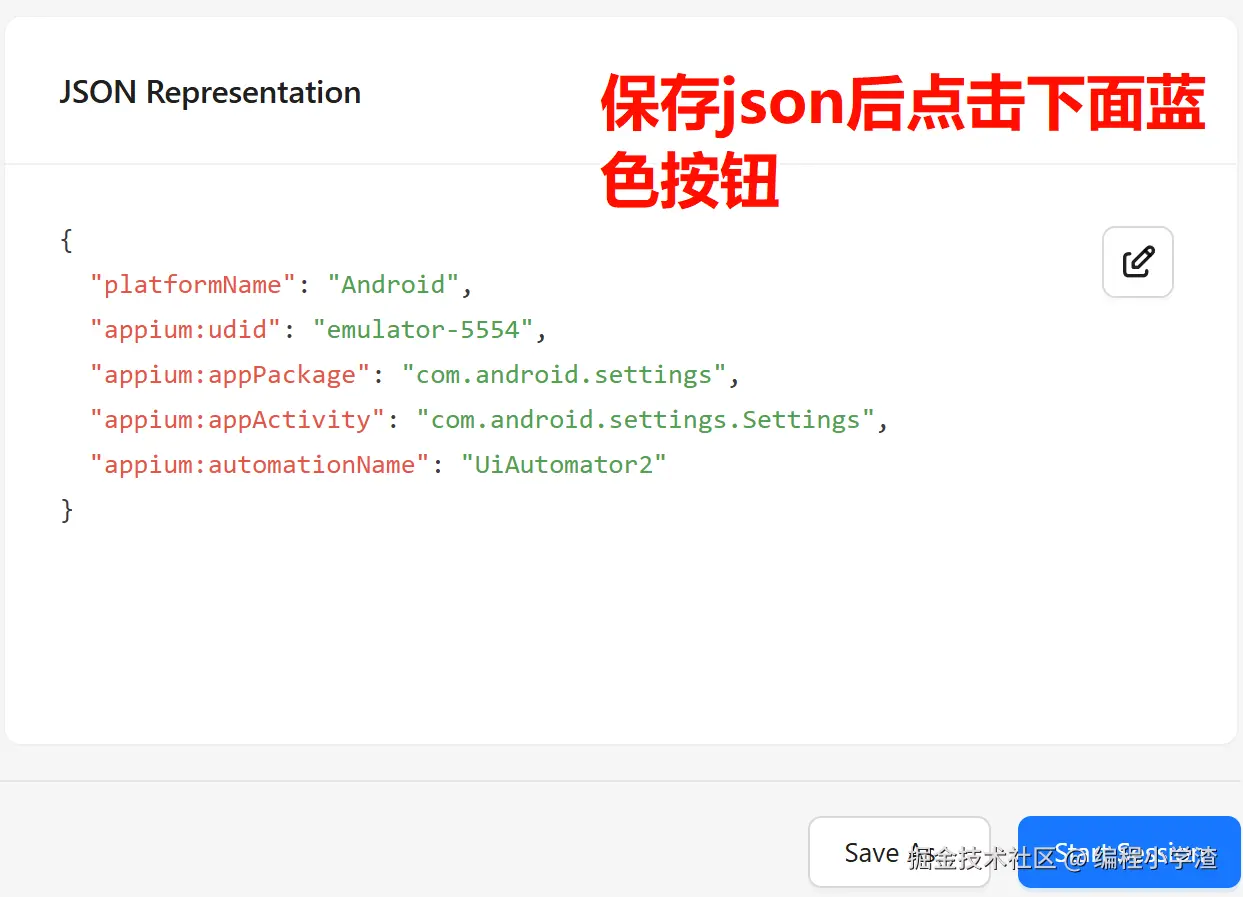The height and width of the screenshot is (897, 1243).
Task: Click the "com.android.settings" package value
Action: [564, 375]
